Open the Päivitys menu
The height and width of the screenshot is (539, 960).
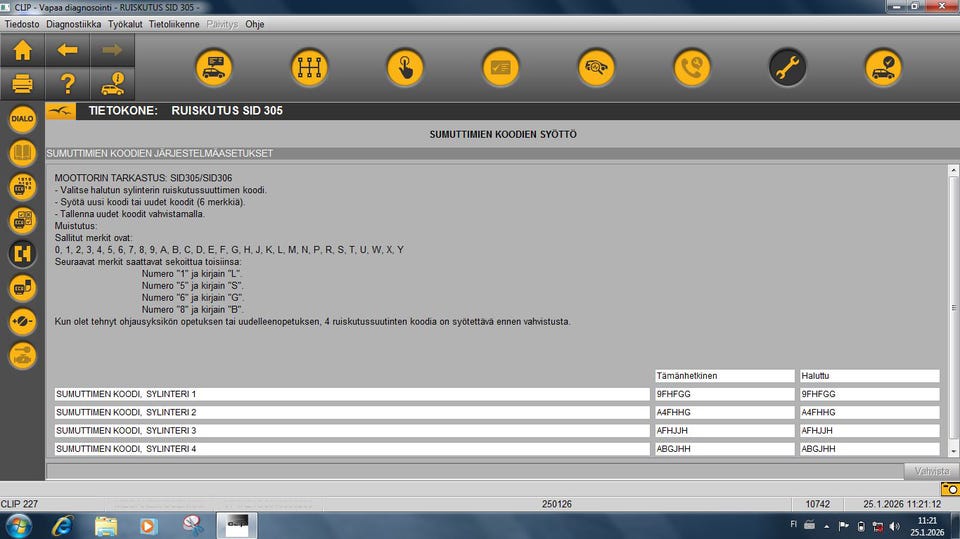pos(222,24)
